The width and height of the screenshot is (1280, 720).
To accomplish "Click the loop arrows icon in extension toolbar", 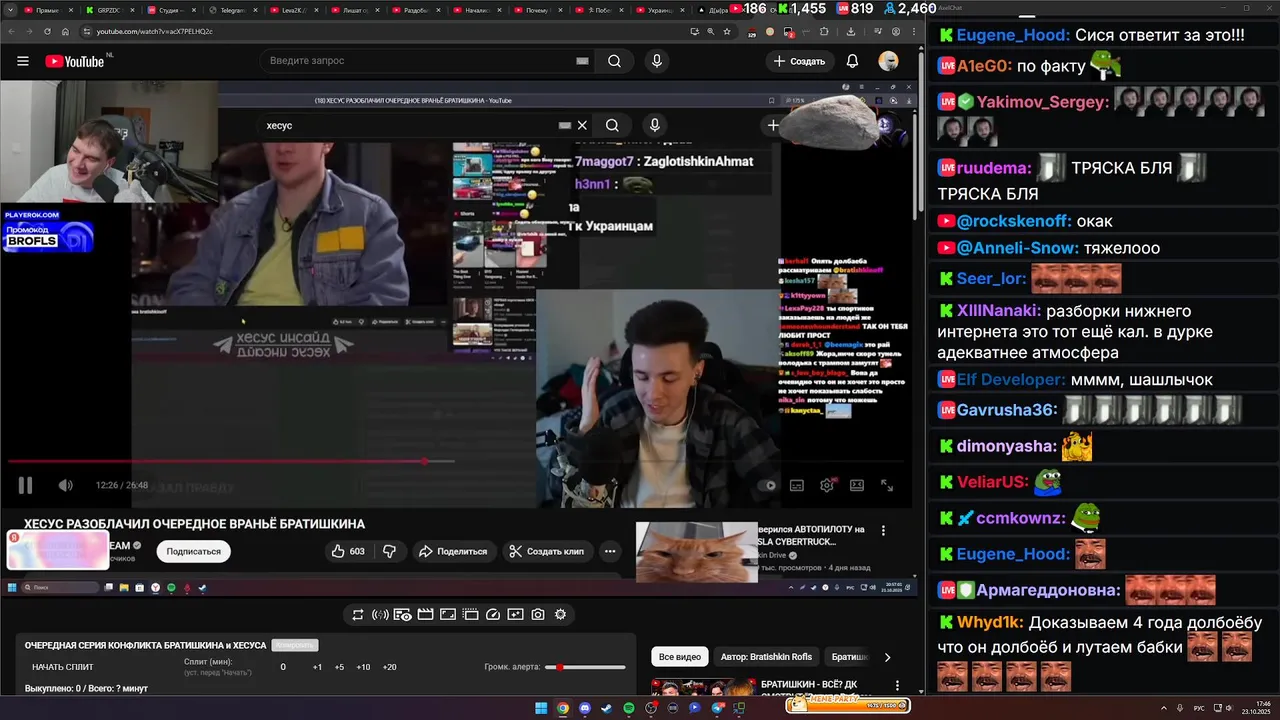I will (357, 615).
